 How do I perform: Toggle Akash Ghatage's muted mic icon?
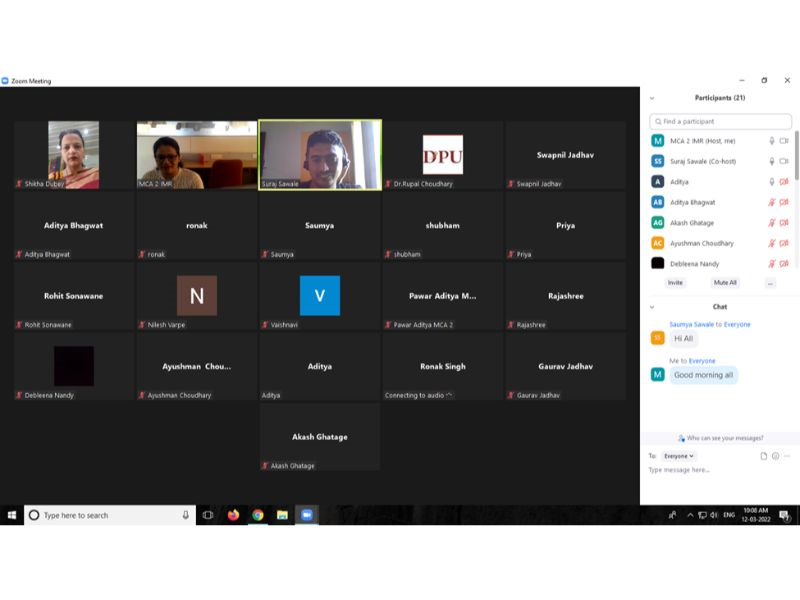pyautogui.click(x=772, y=222)
